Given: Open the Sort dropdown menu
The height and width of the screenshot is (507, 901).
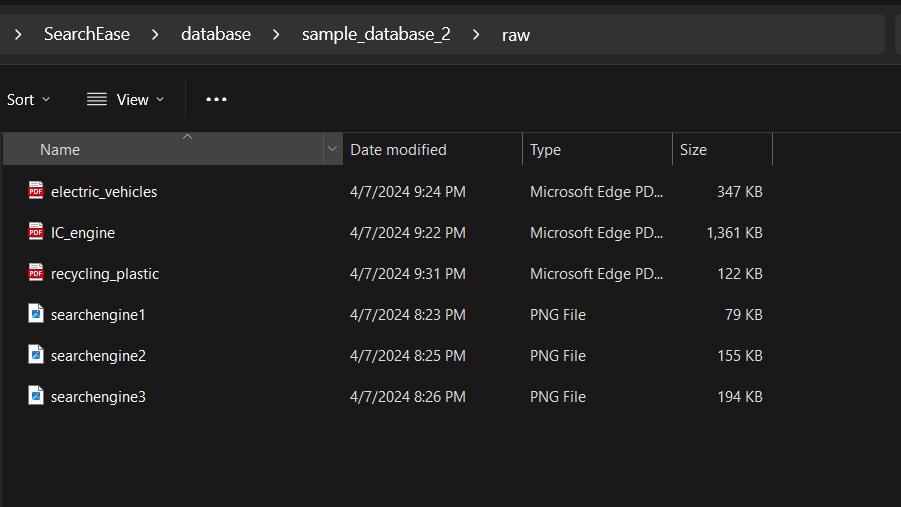Looking at the screenshot, I should [x=28, y=99].
